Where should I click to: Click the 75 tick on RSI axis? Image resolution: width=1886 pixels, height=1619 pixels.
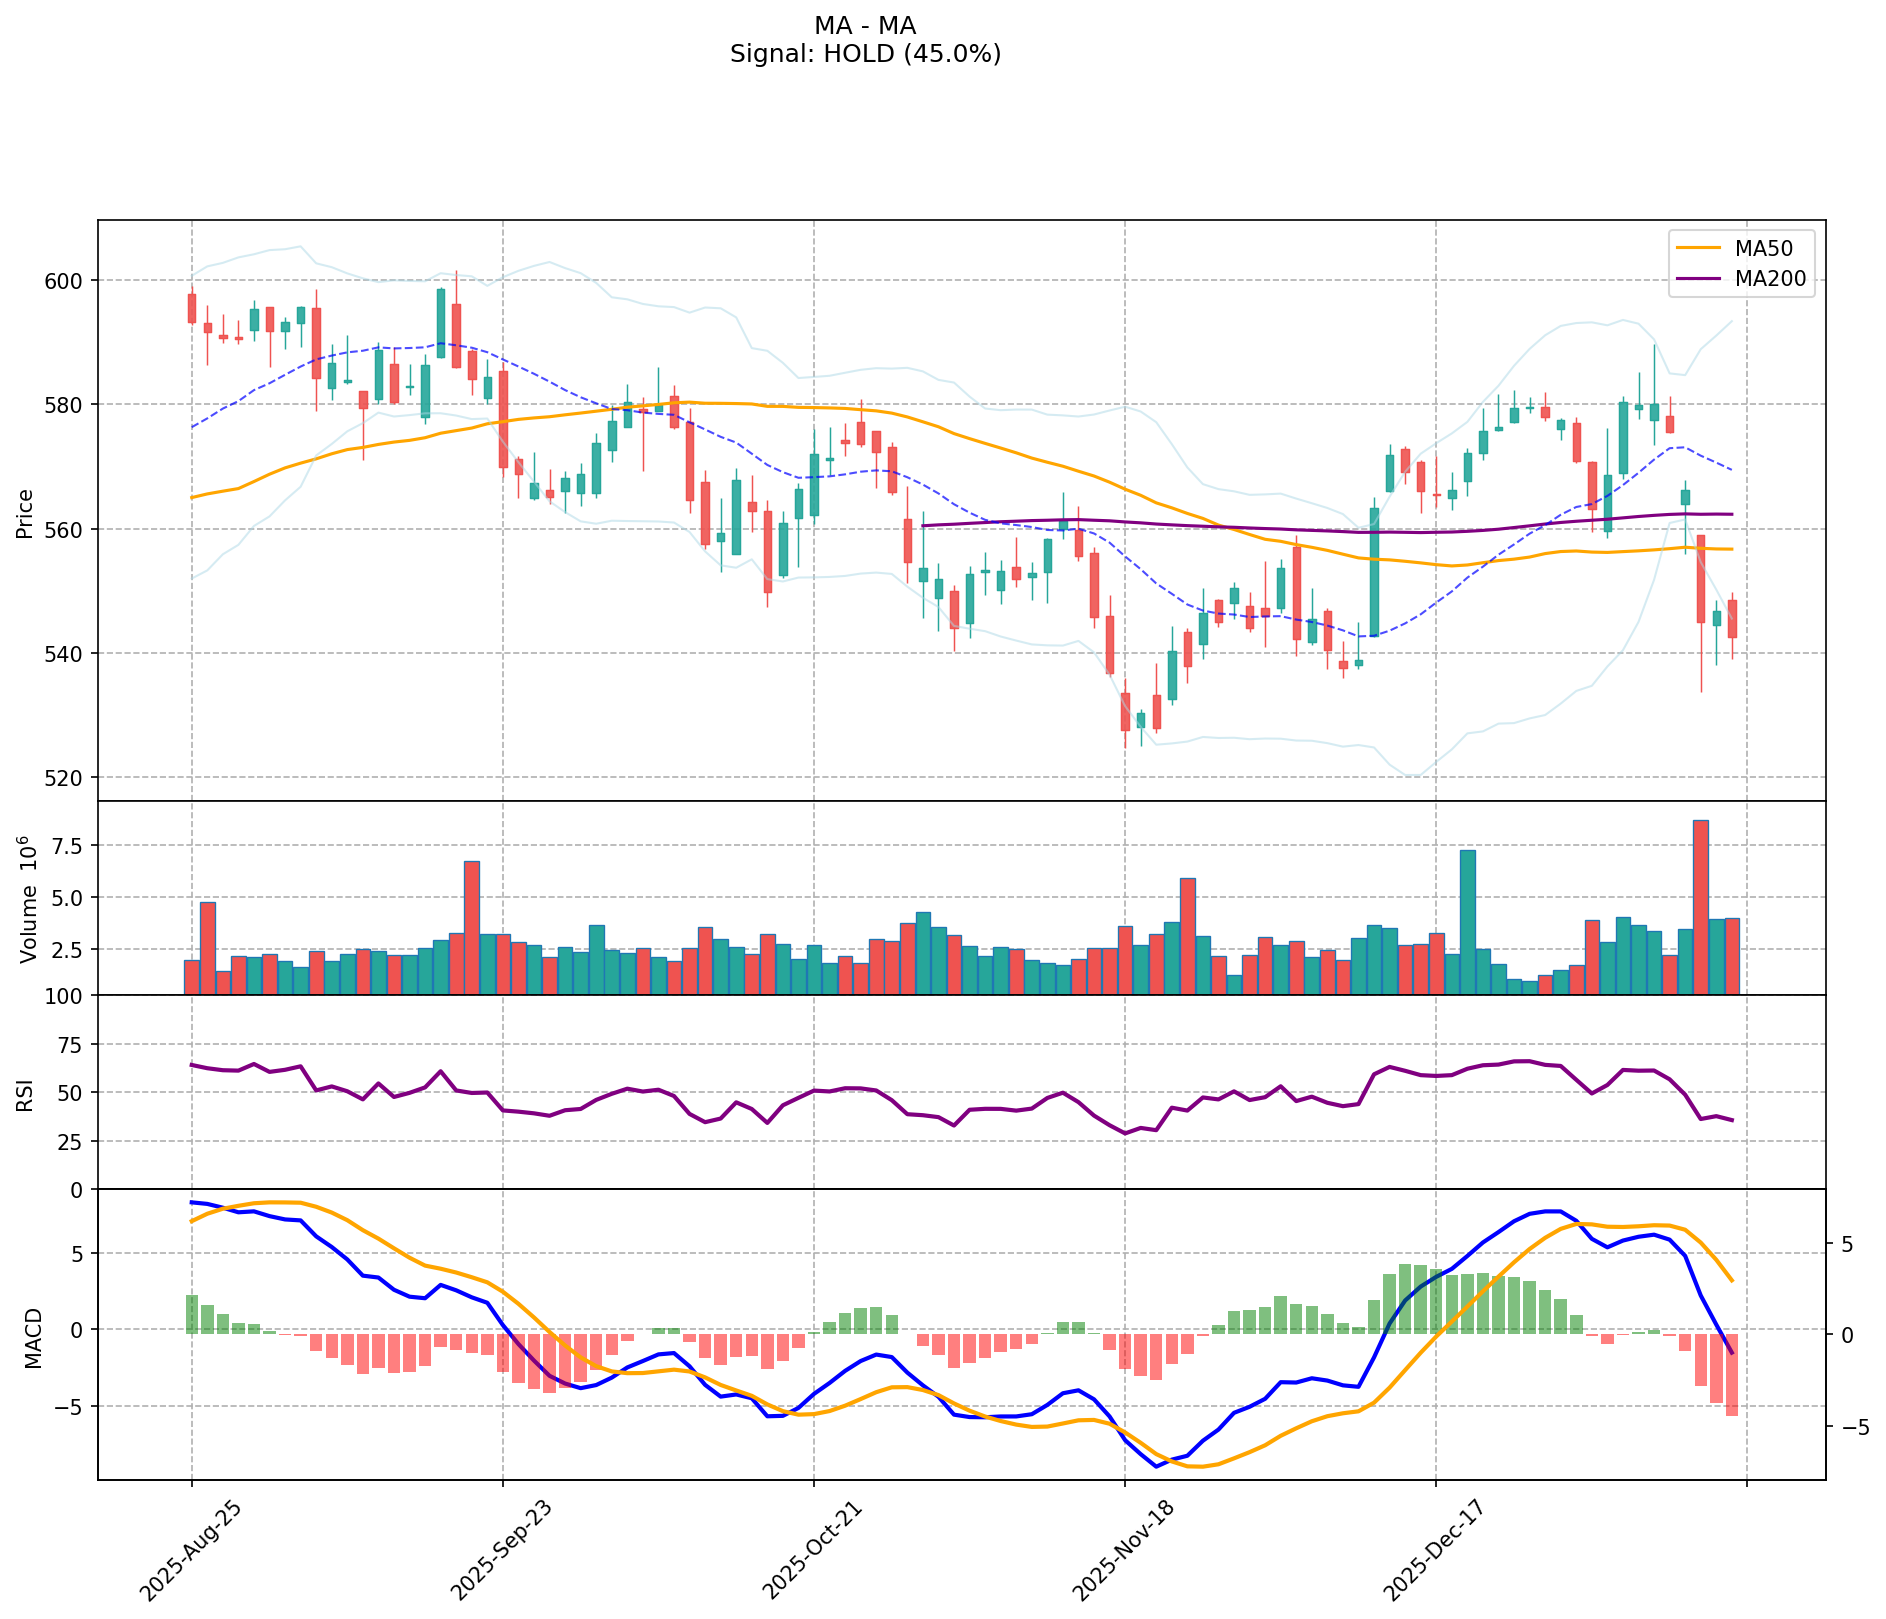tap(70, 1045)
